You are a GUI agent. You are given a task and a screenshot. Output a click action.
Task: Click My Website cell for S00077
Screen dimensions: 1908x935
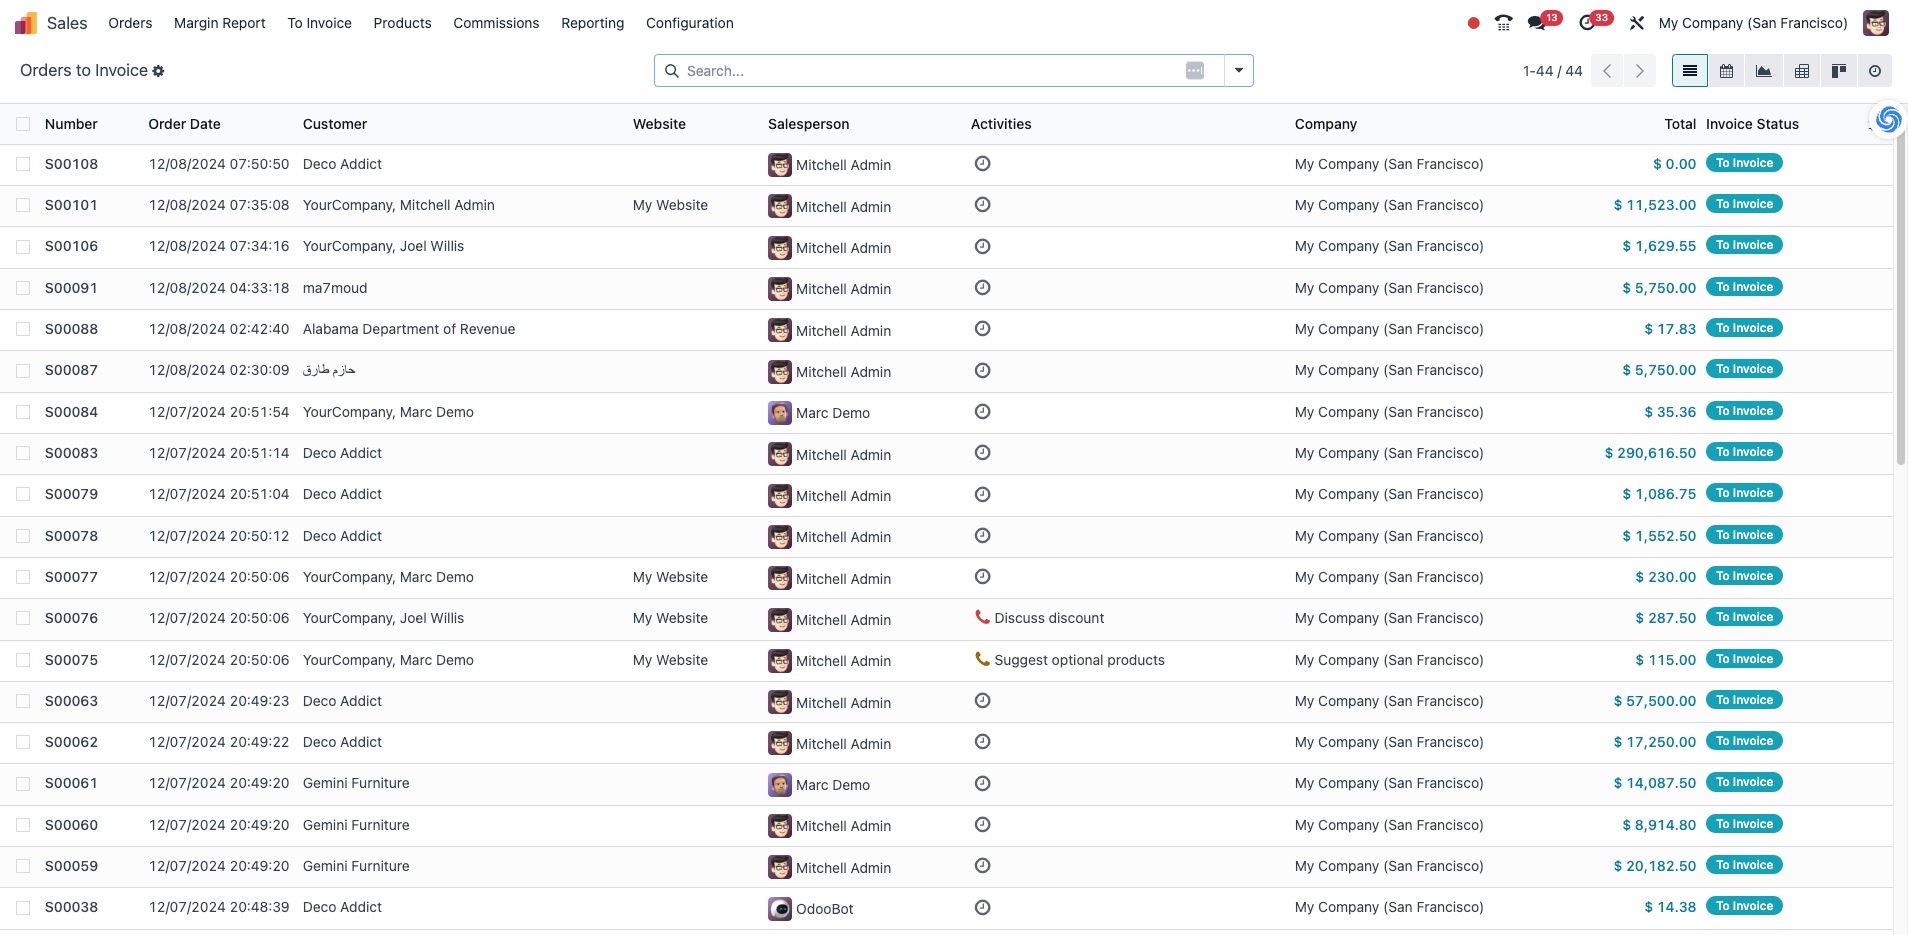pos(670,577)
